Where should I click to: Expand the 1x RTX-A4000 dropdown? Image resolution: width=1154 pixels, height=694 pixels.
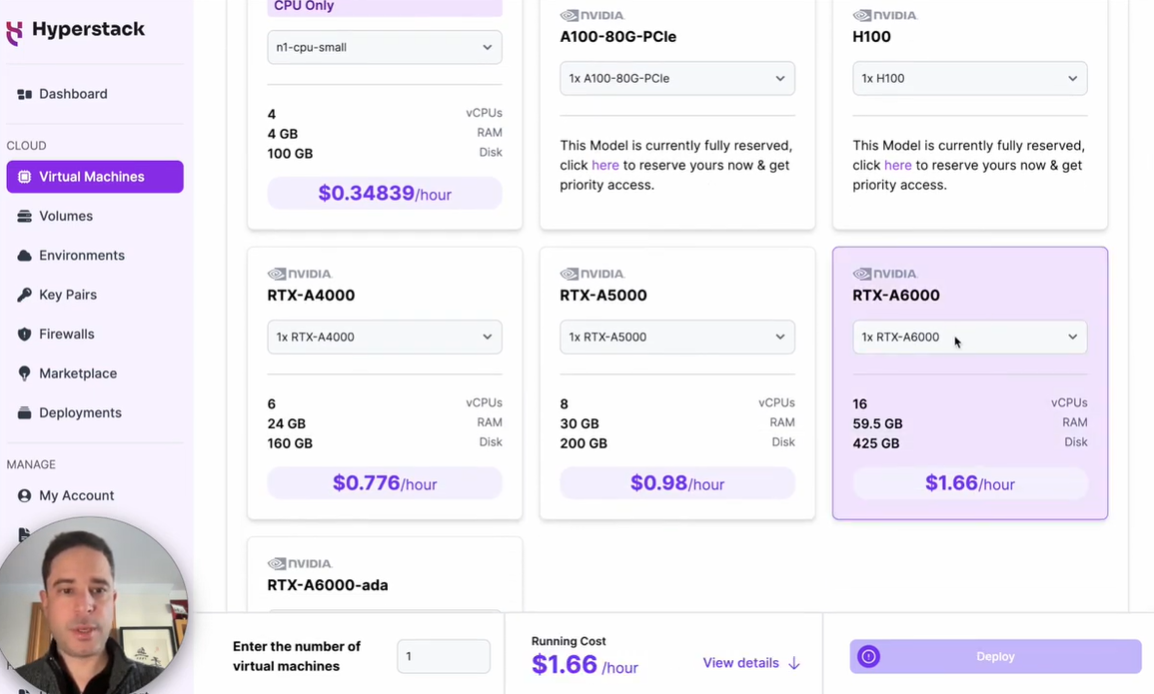point(384,337)
